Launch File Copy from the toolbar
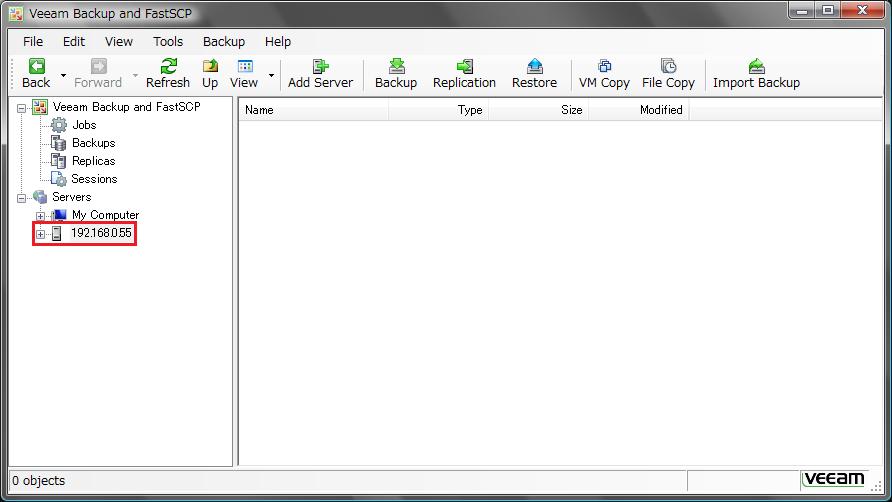The image size is (892, 502). 668,66
